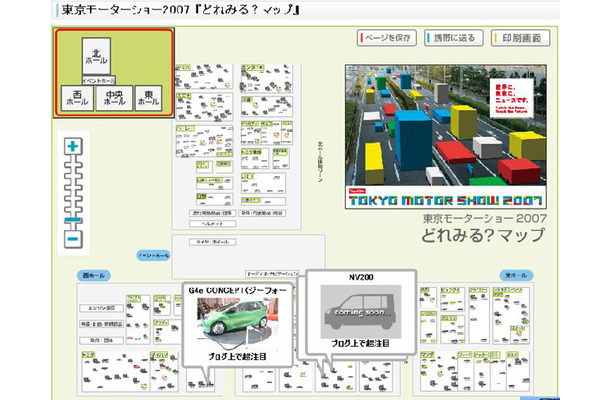Click the 携帯に送る button
This screenshot has width=610, height=400.
coord(454,38)
